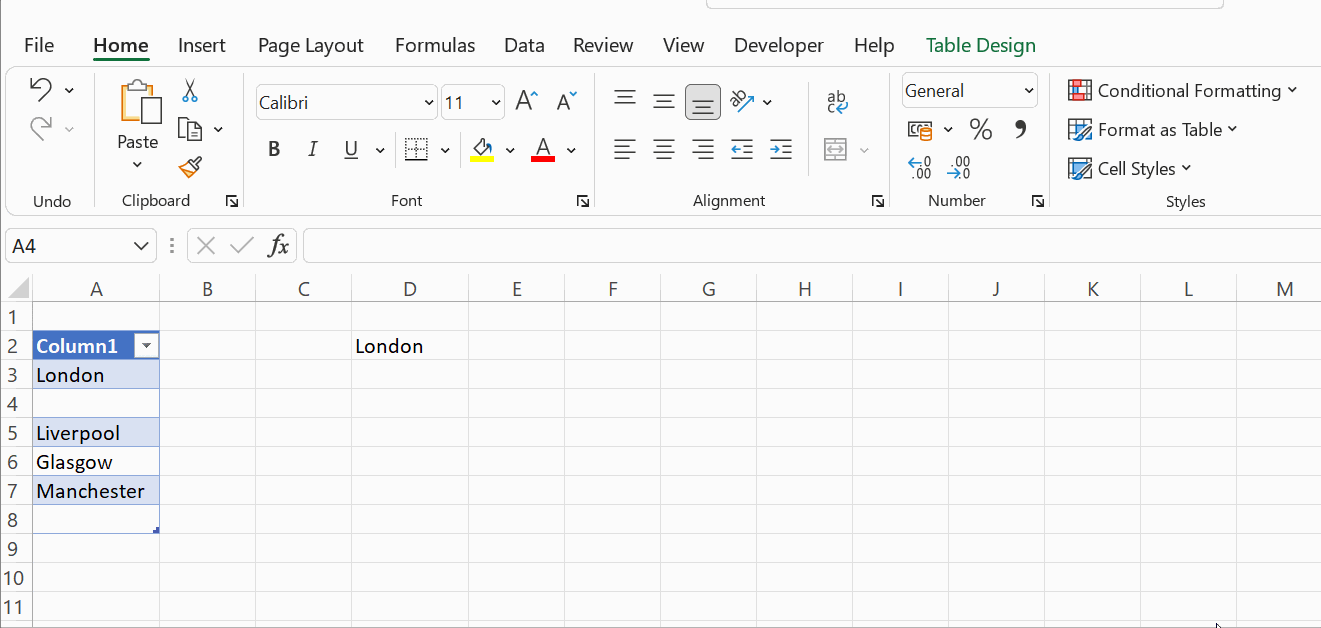
Task: Apply underline to the selection
Action: [x=350, y=148]
